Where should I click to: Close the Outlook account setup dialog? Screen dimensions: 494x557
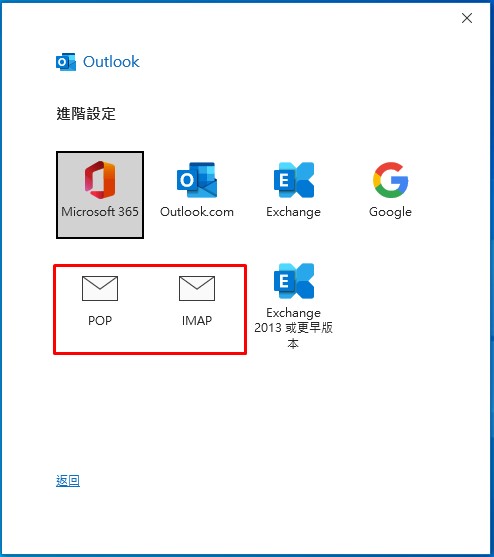[467, 18]
